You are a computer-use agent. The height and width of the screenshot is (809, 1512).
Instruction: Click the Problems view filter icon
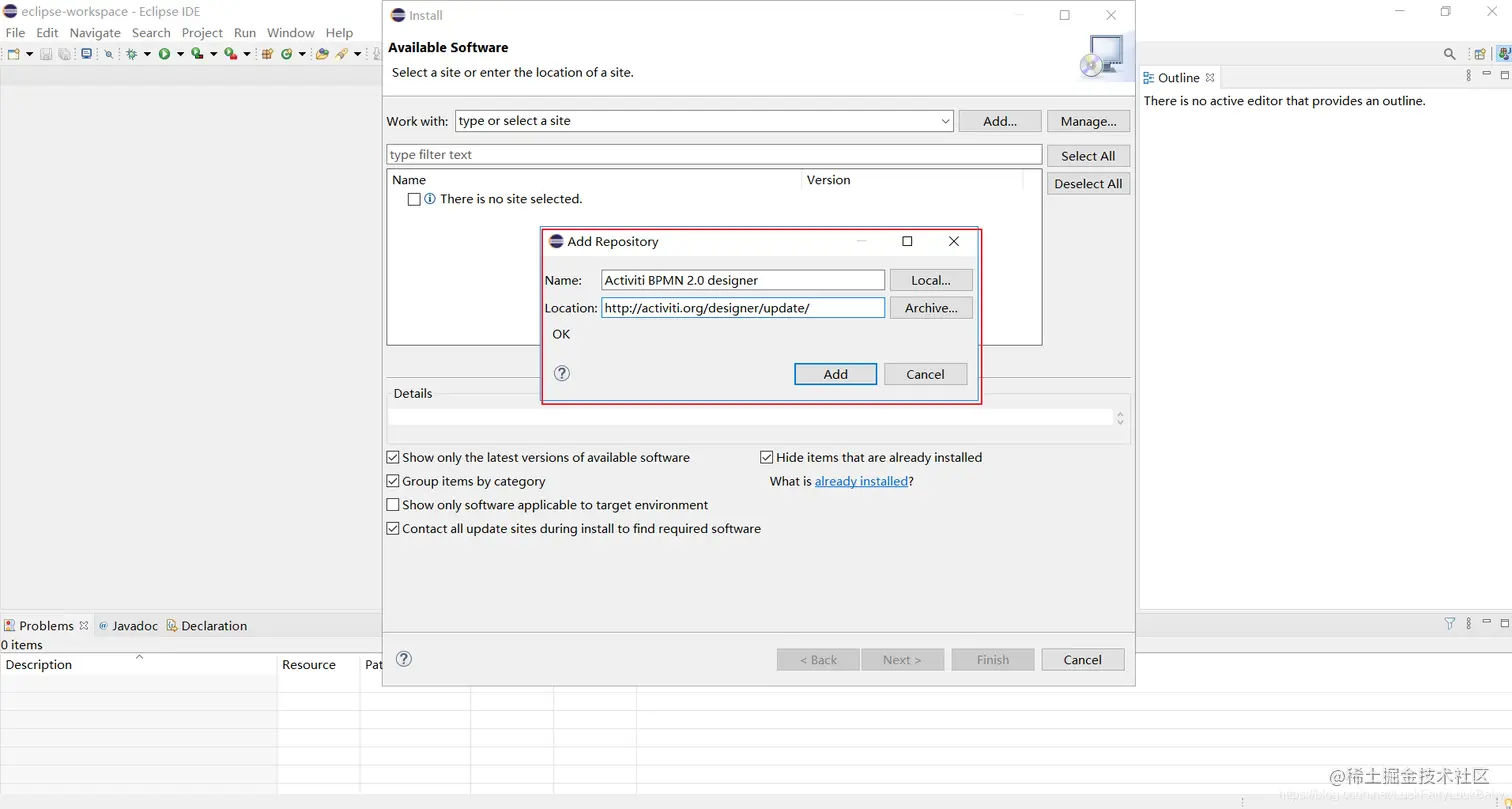click(x=1450, y=623)
